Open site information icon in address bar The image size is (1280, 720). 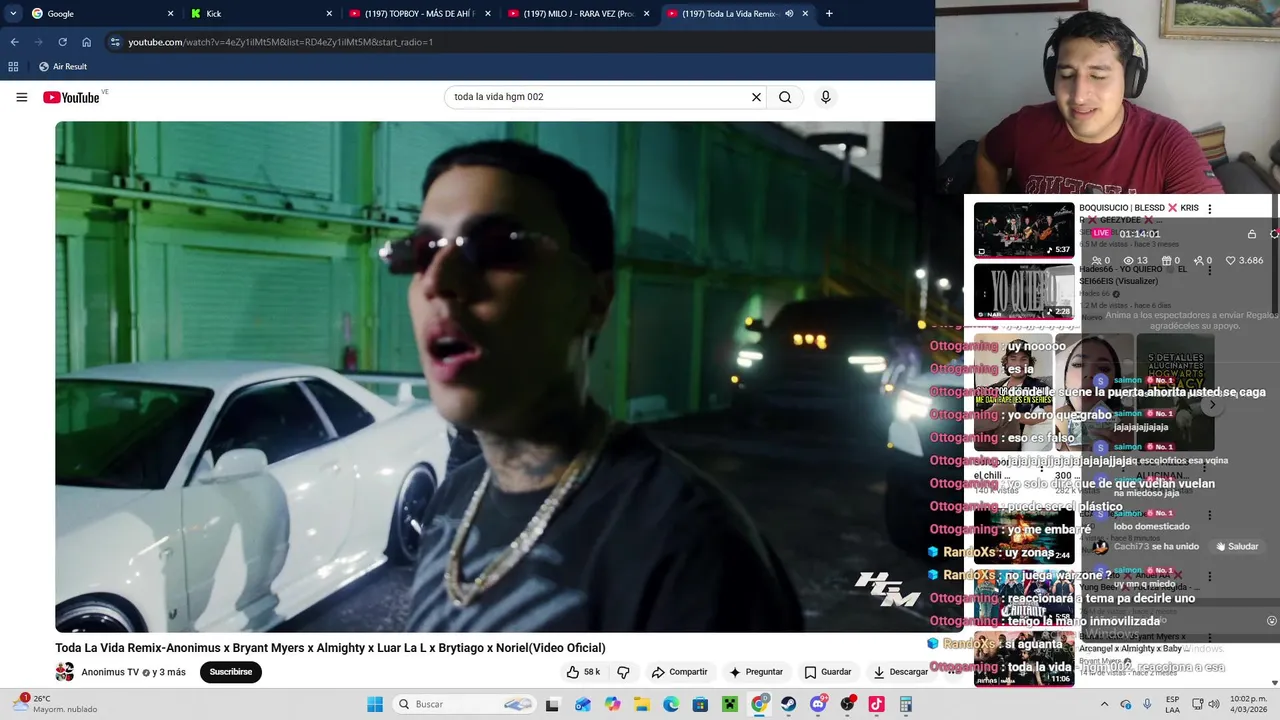(114, 42)
